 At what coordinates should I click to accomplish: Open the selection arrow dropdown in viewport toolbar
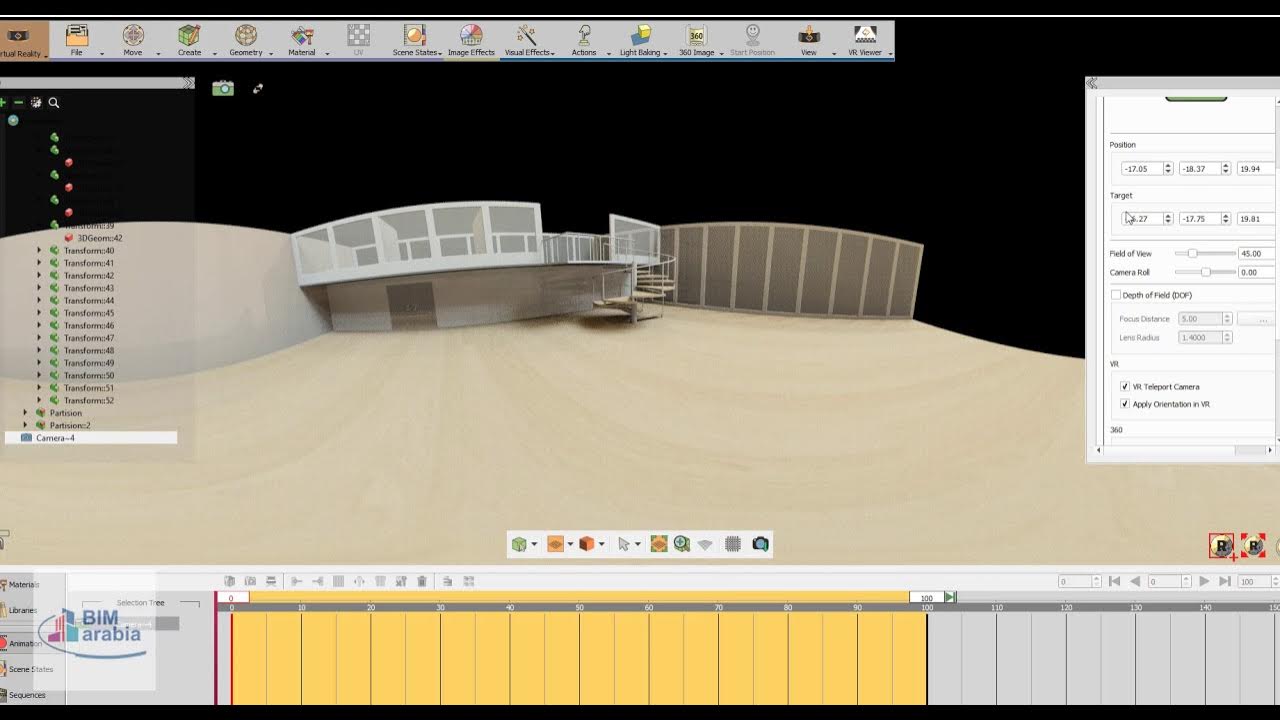pos(637,545)
